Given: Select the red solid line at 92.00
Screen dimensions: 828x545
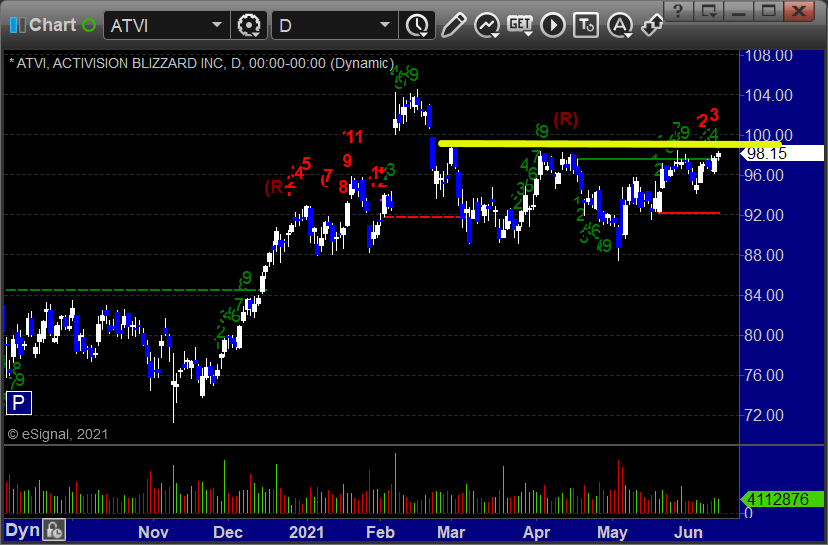Looking at the screenshot, I should point(689,213).
